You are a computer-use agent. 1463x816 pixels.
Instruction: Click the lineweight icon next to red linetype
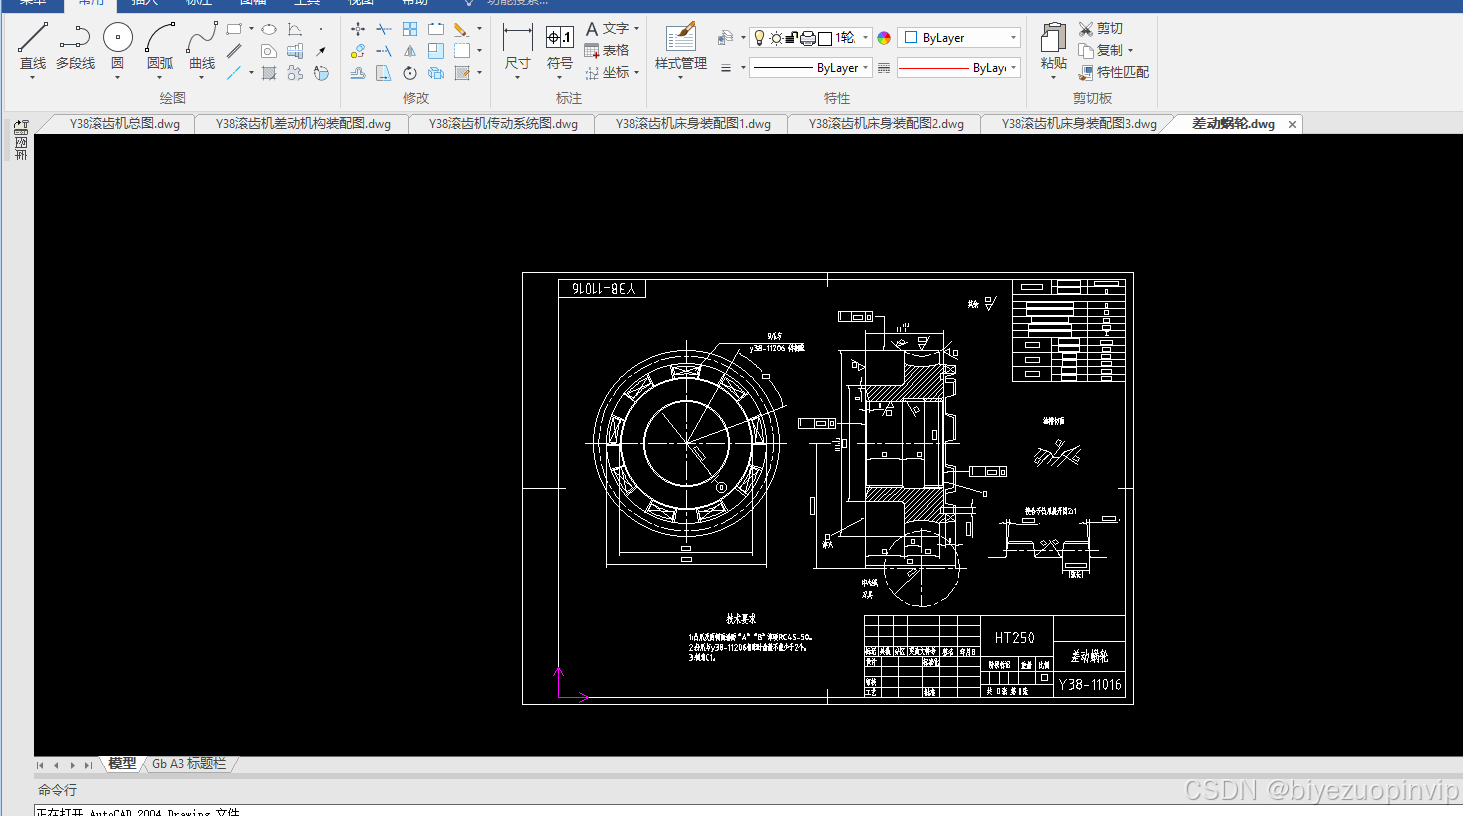884,68
